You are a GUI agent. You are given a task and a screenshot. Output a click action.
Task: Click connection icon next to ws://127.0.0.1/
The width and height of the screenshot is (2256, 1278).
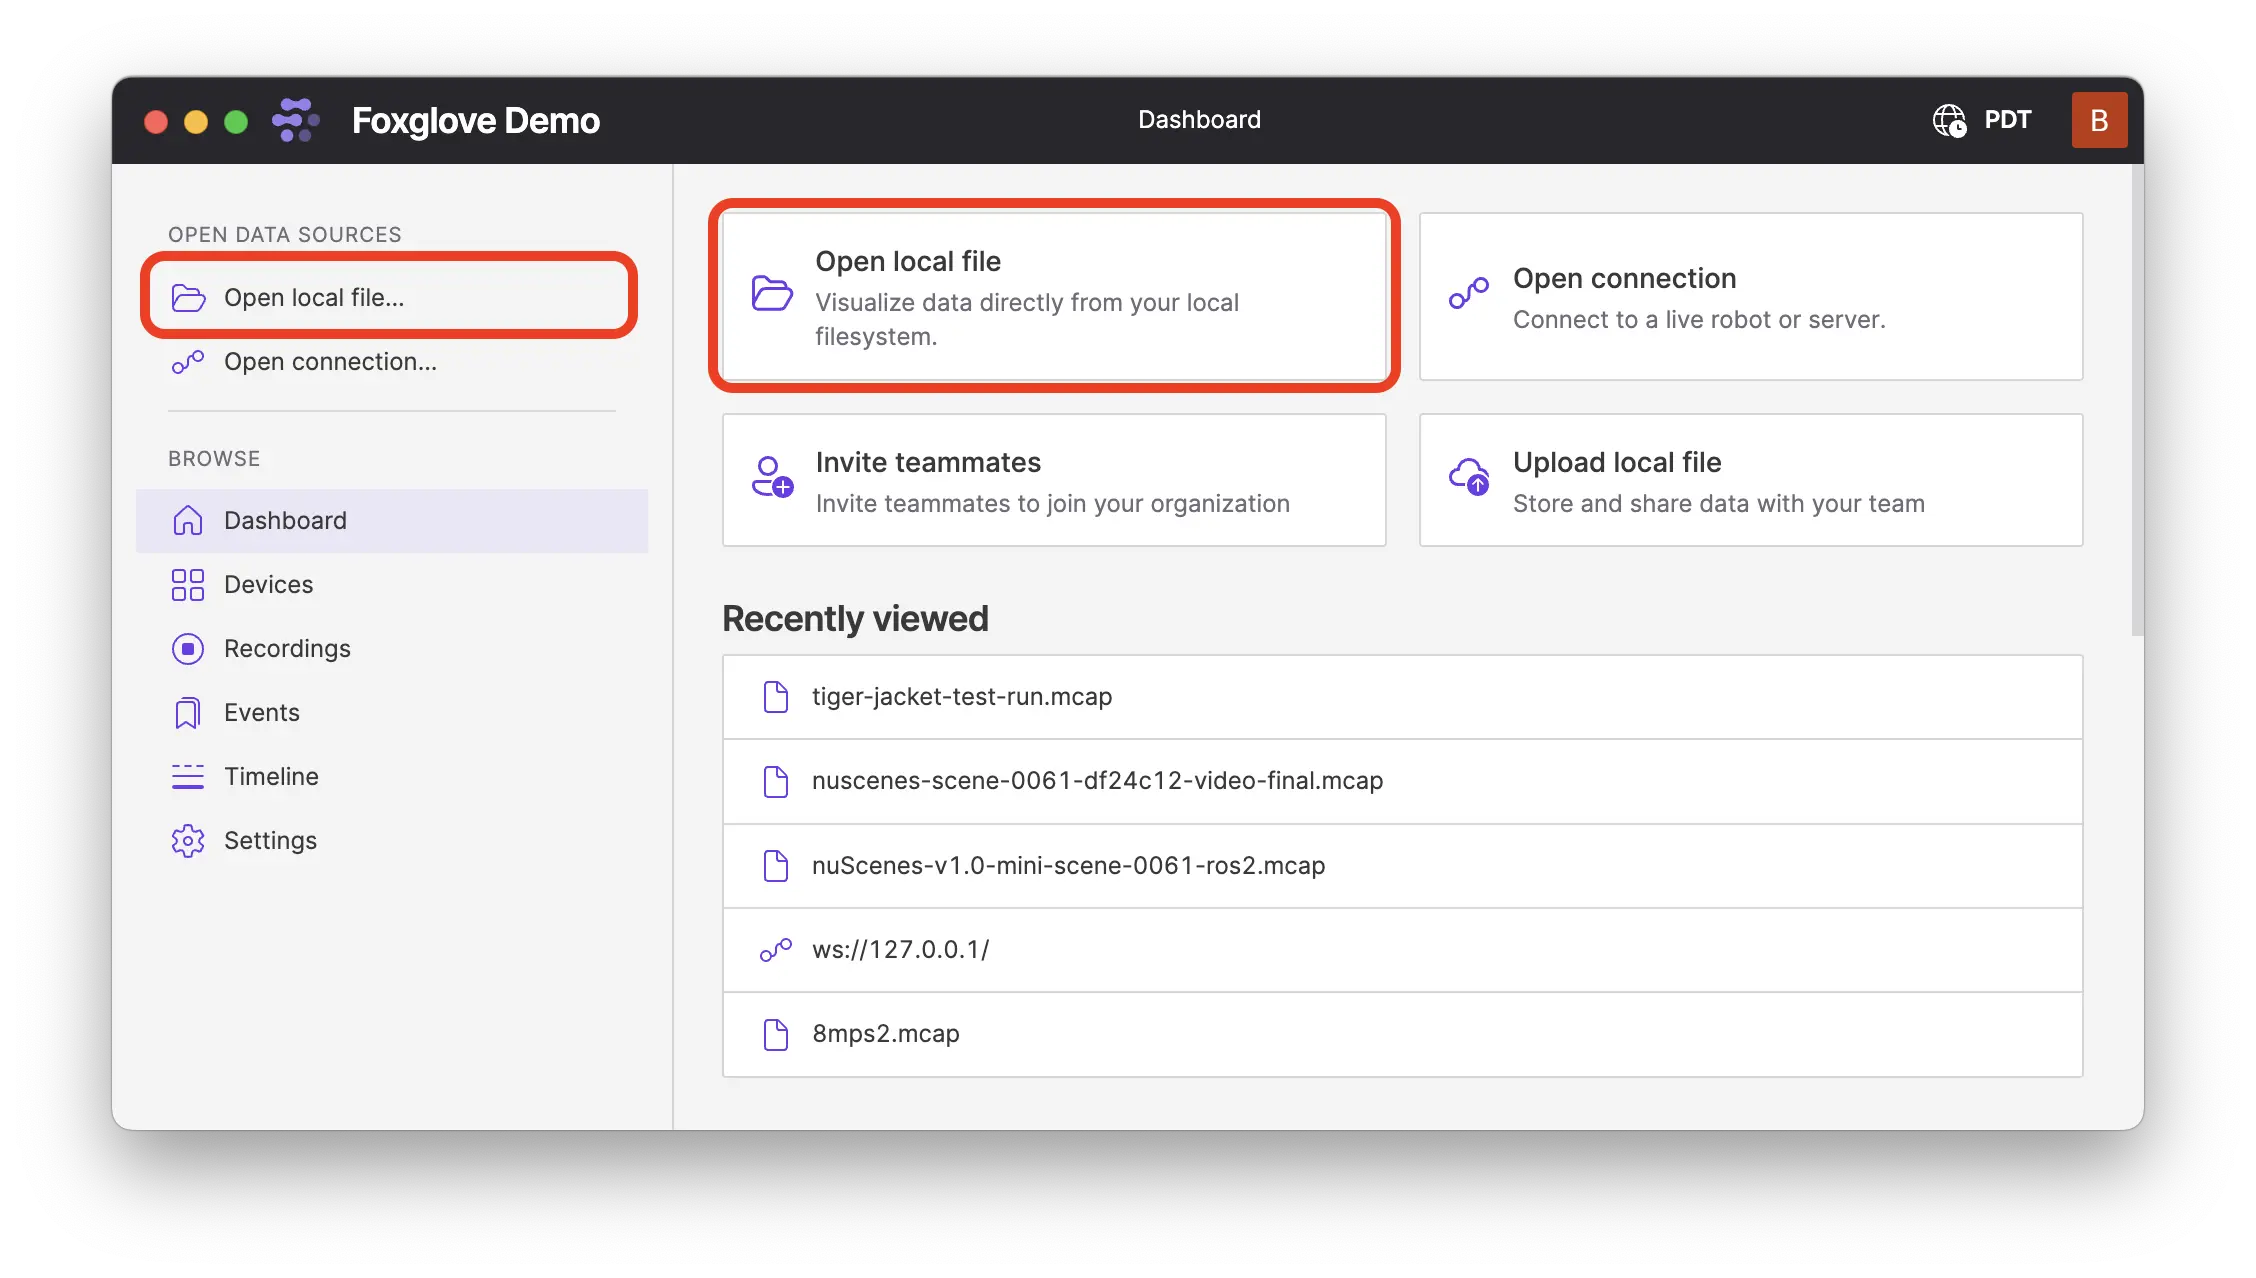[776, 950]
